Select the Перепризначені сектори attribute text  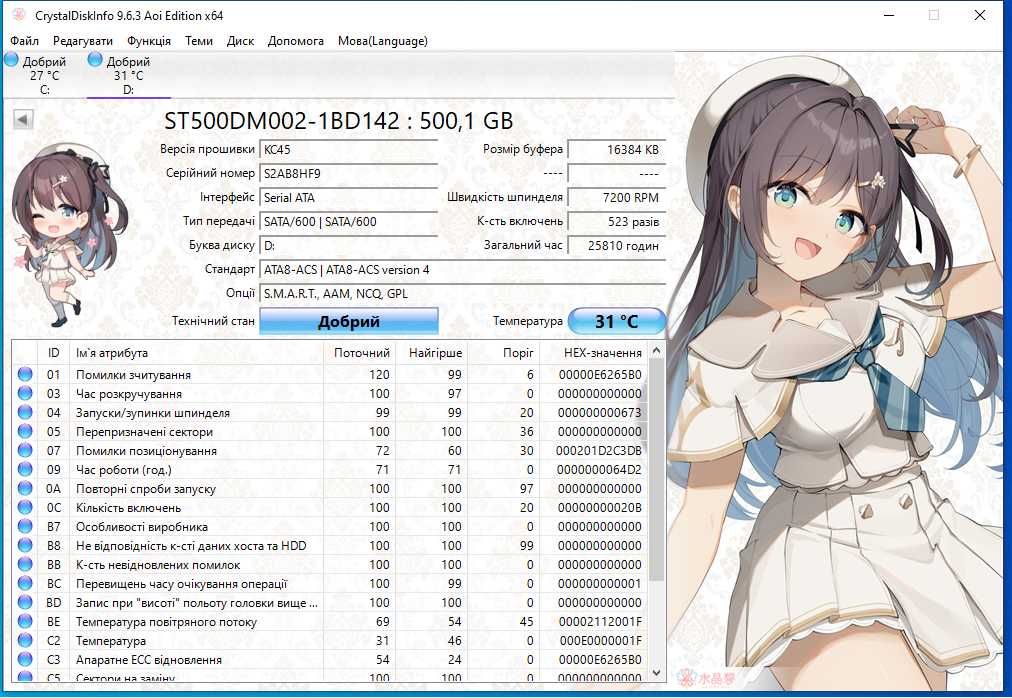tap(144, 431)
